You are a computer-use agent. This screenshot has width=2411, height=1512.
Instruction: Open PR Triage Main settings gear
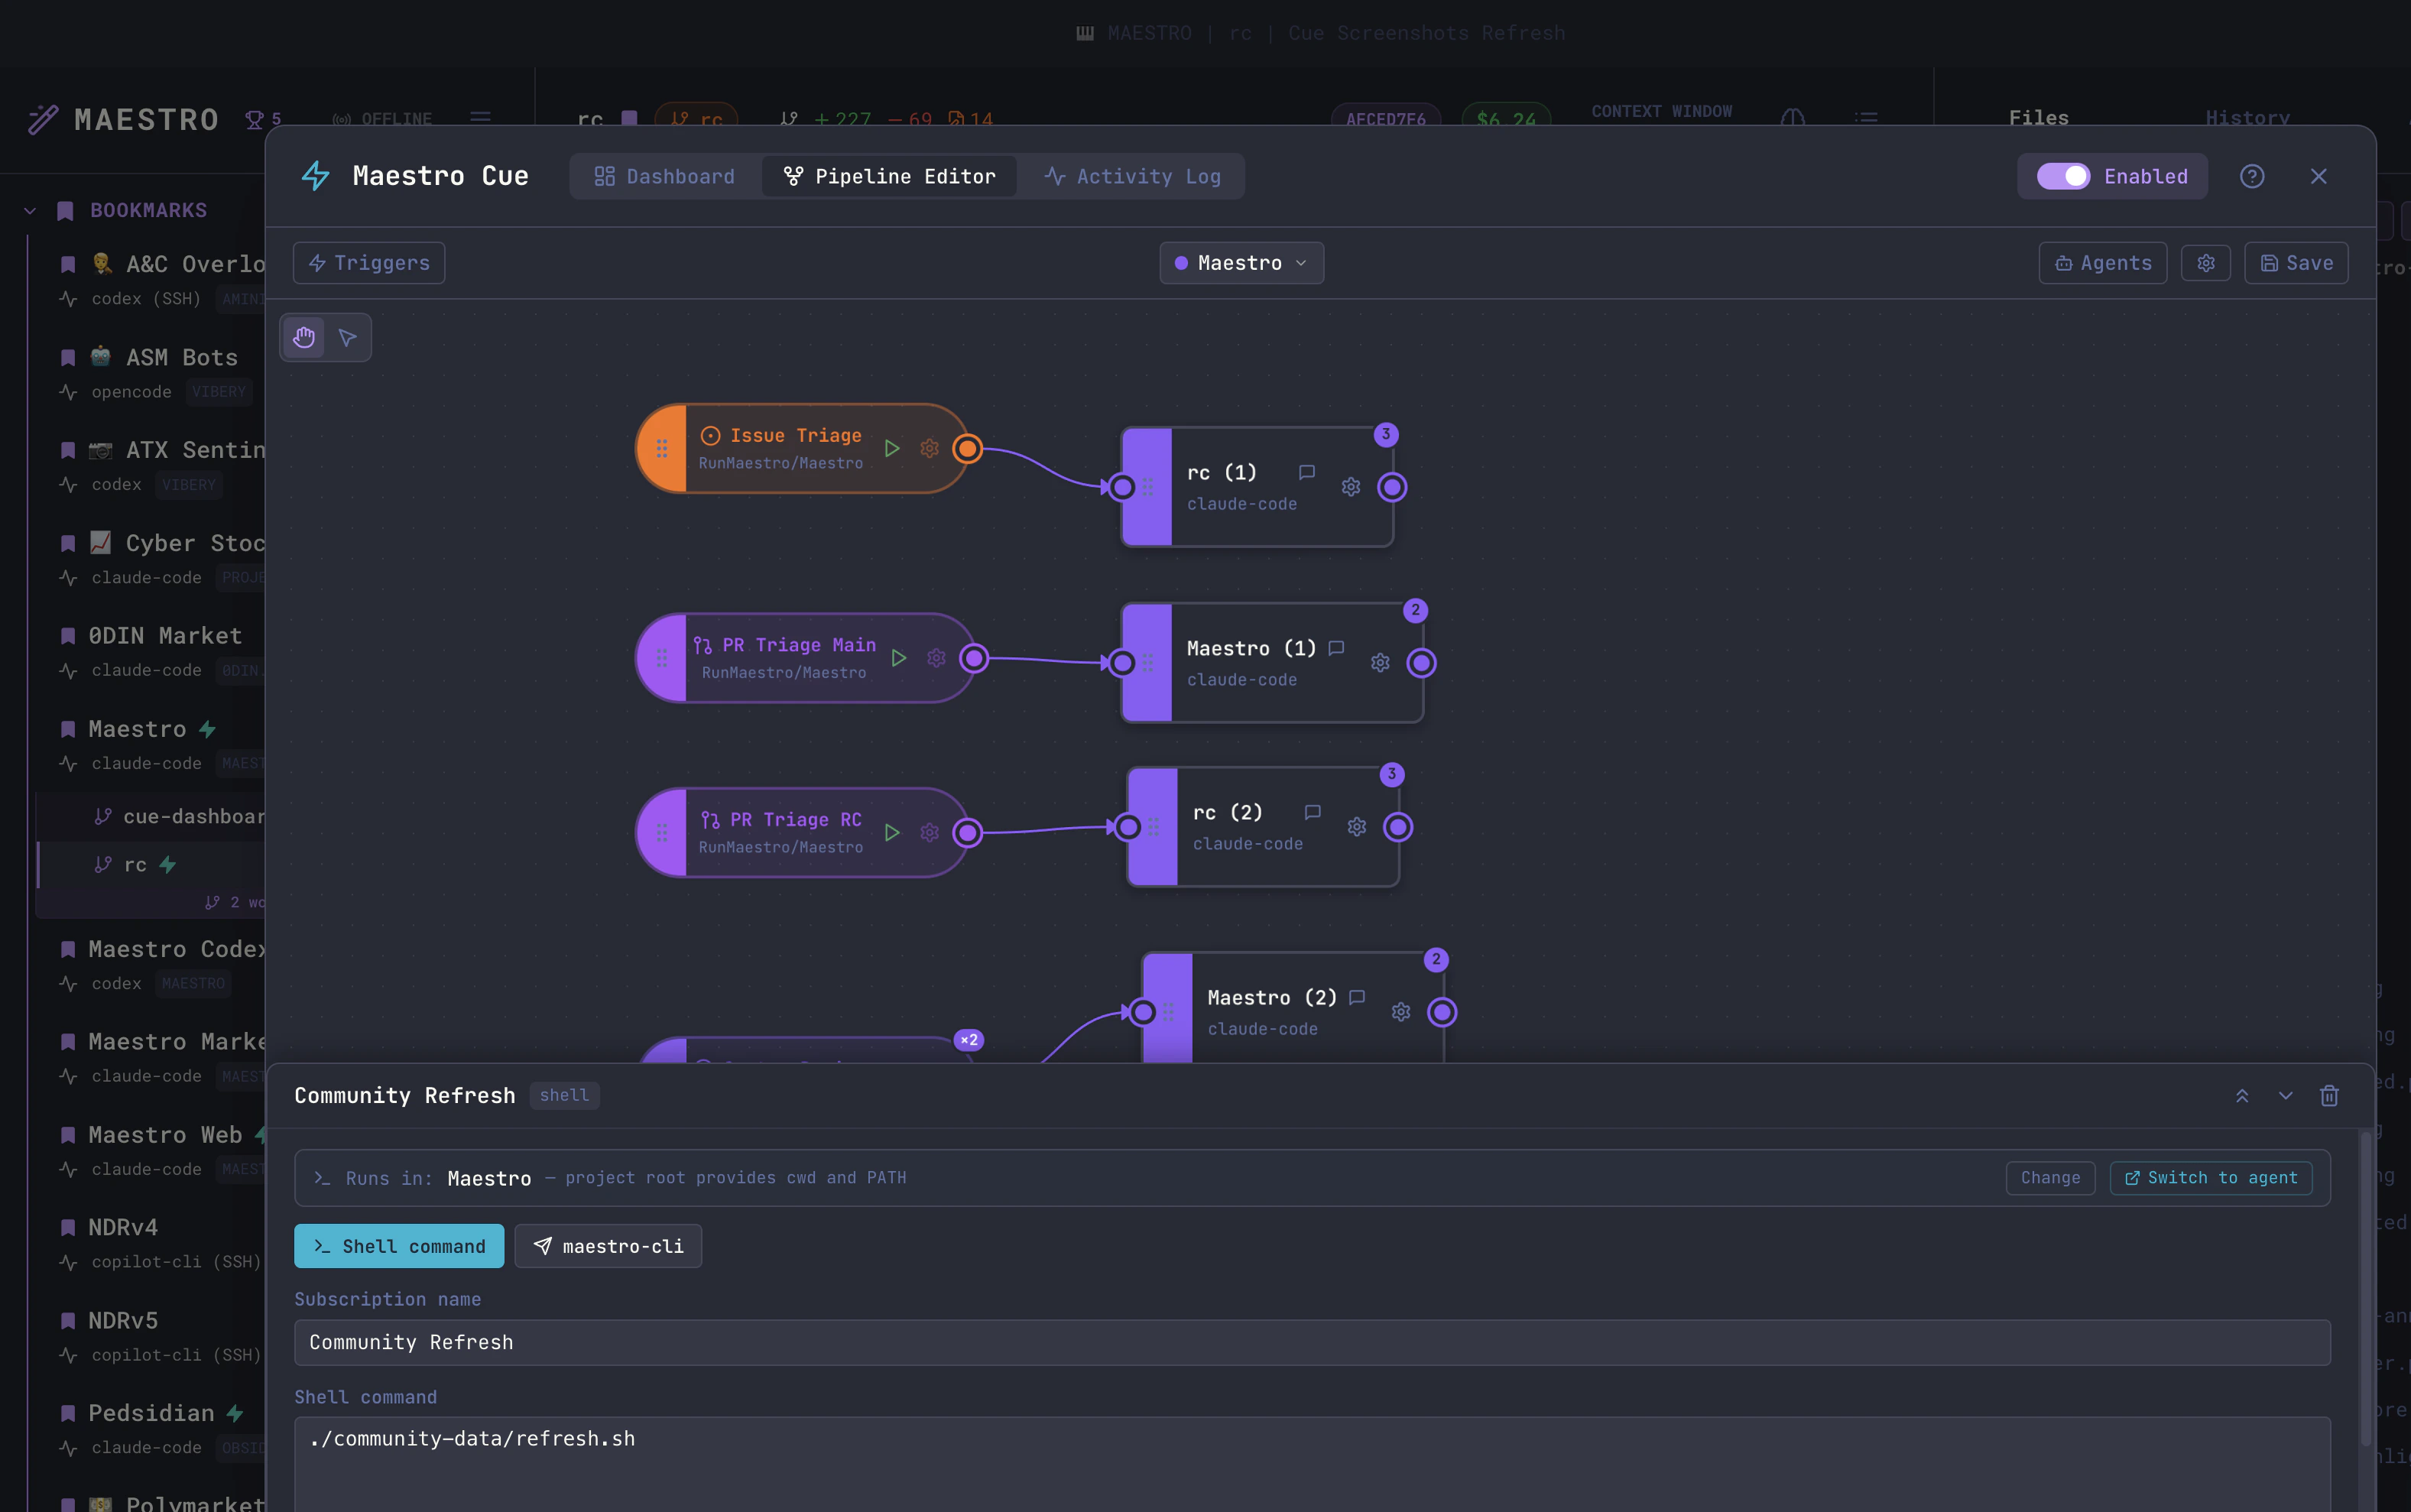pyautogui.click(x=936, y=658)
